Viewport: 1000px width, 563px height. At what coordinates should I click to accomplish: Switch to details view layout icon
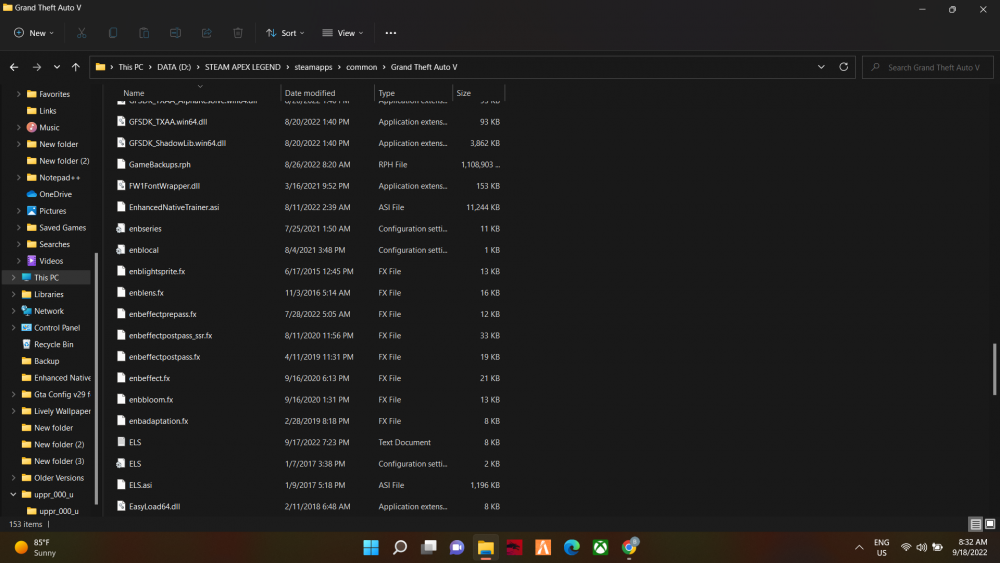coord(975,524)
